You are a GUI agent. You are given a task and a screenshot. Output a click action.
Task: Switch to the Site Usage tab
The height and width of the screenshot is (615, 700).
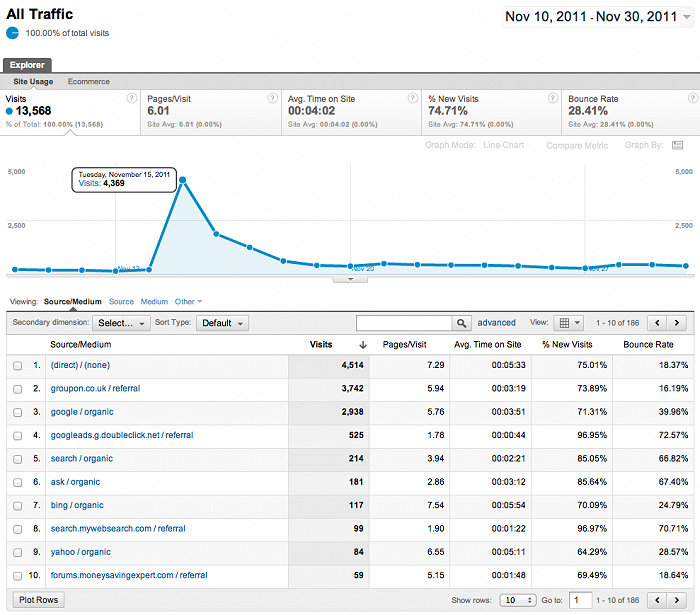(x=33, y=82)
